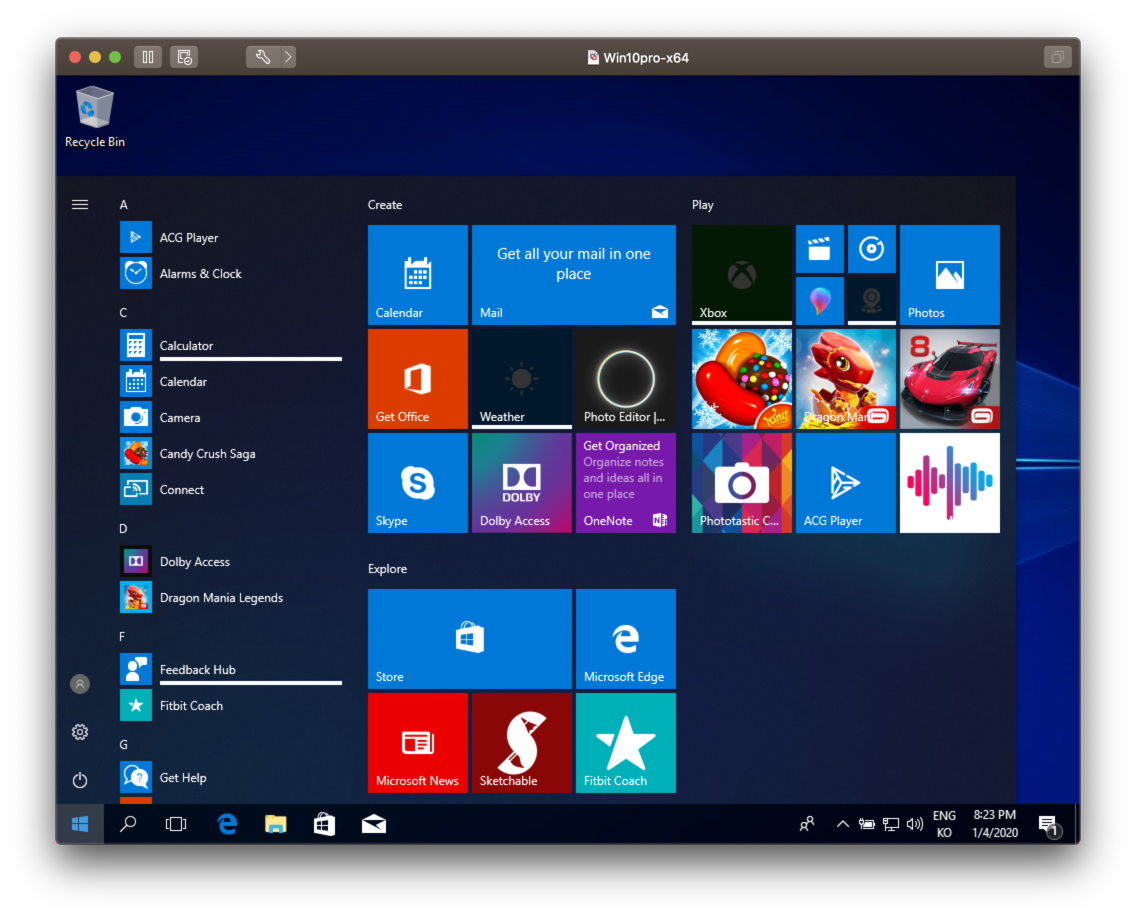Open the Photo Editor tile
This screenshot has width=1136, height=918.
point(625,378)
